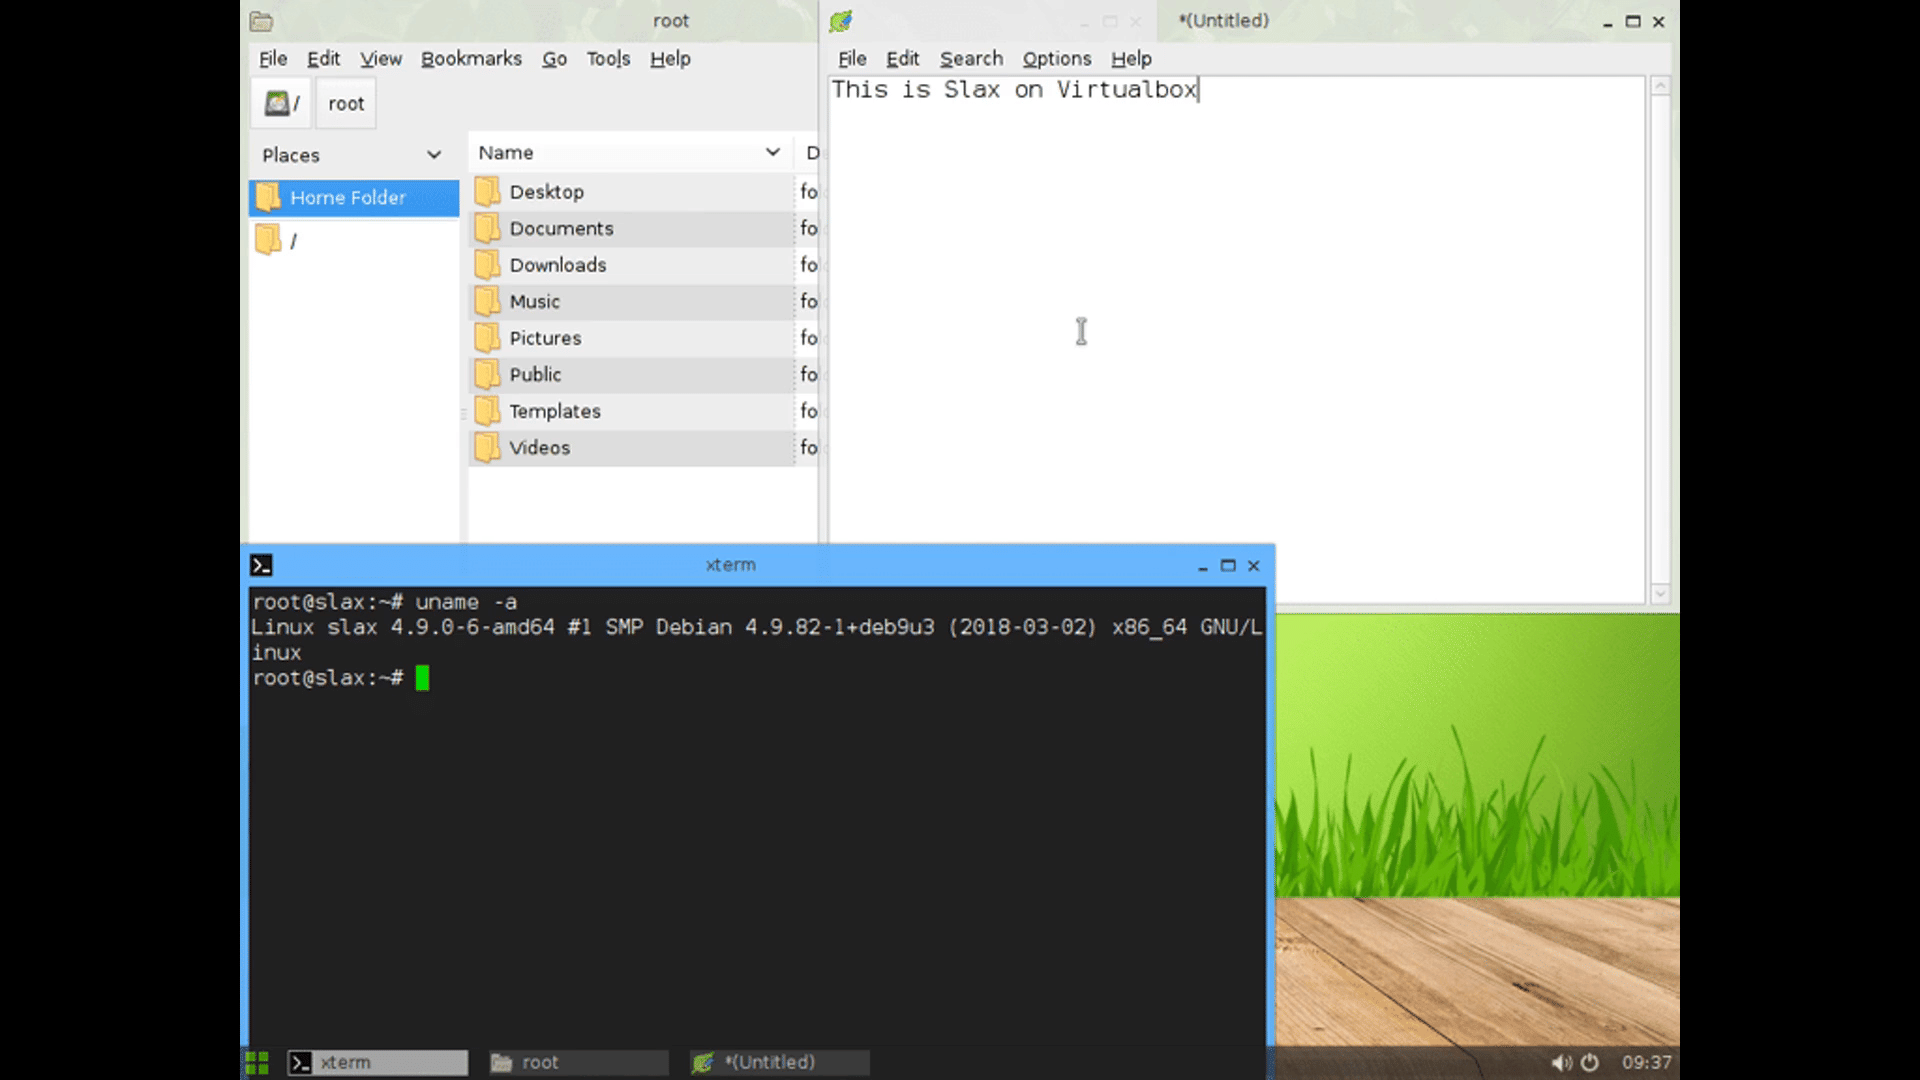Image resolution: width=1920 pixels, height=1080 pixels.
Task: Click the Name column sort arrow
Action: coord(772,153)
